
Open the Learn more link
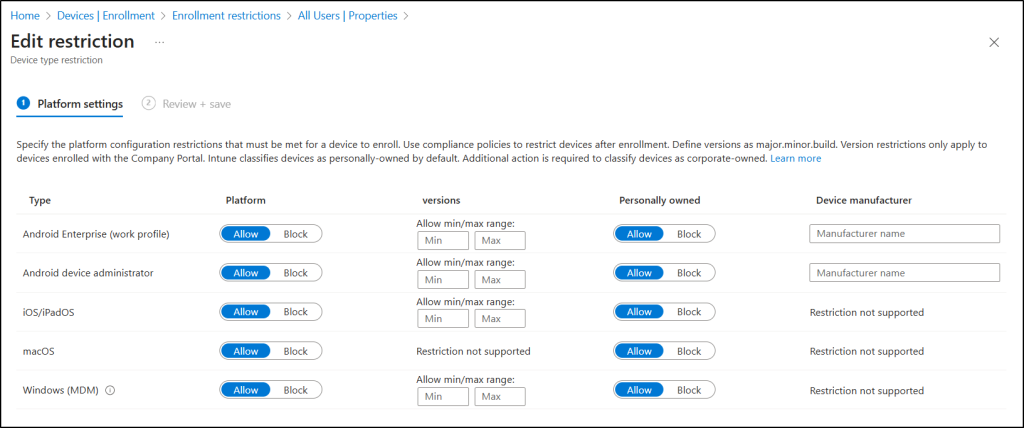coord(795,158)
